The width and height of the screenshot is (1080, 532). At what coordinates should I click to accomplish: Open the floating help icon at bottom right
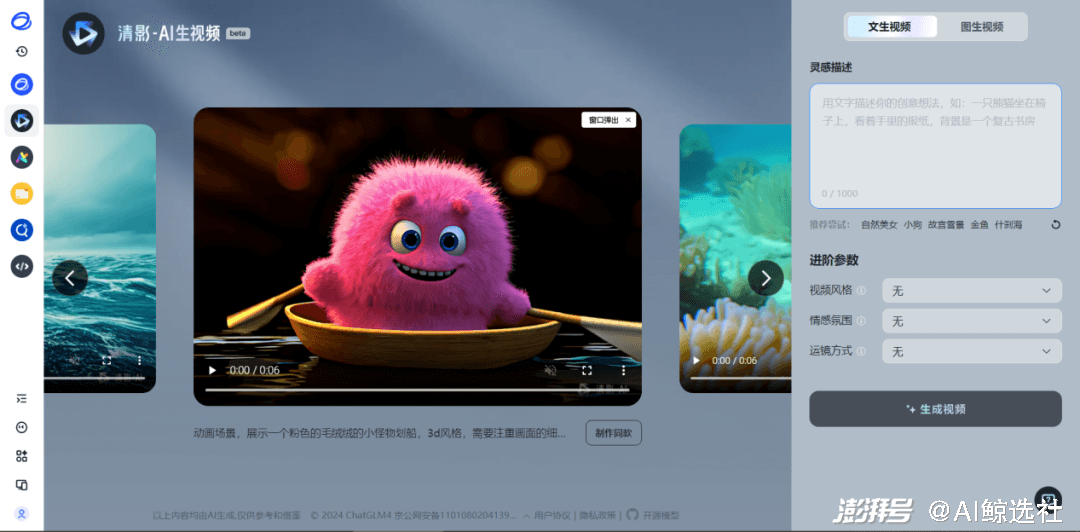point(1048,500)
